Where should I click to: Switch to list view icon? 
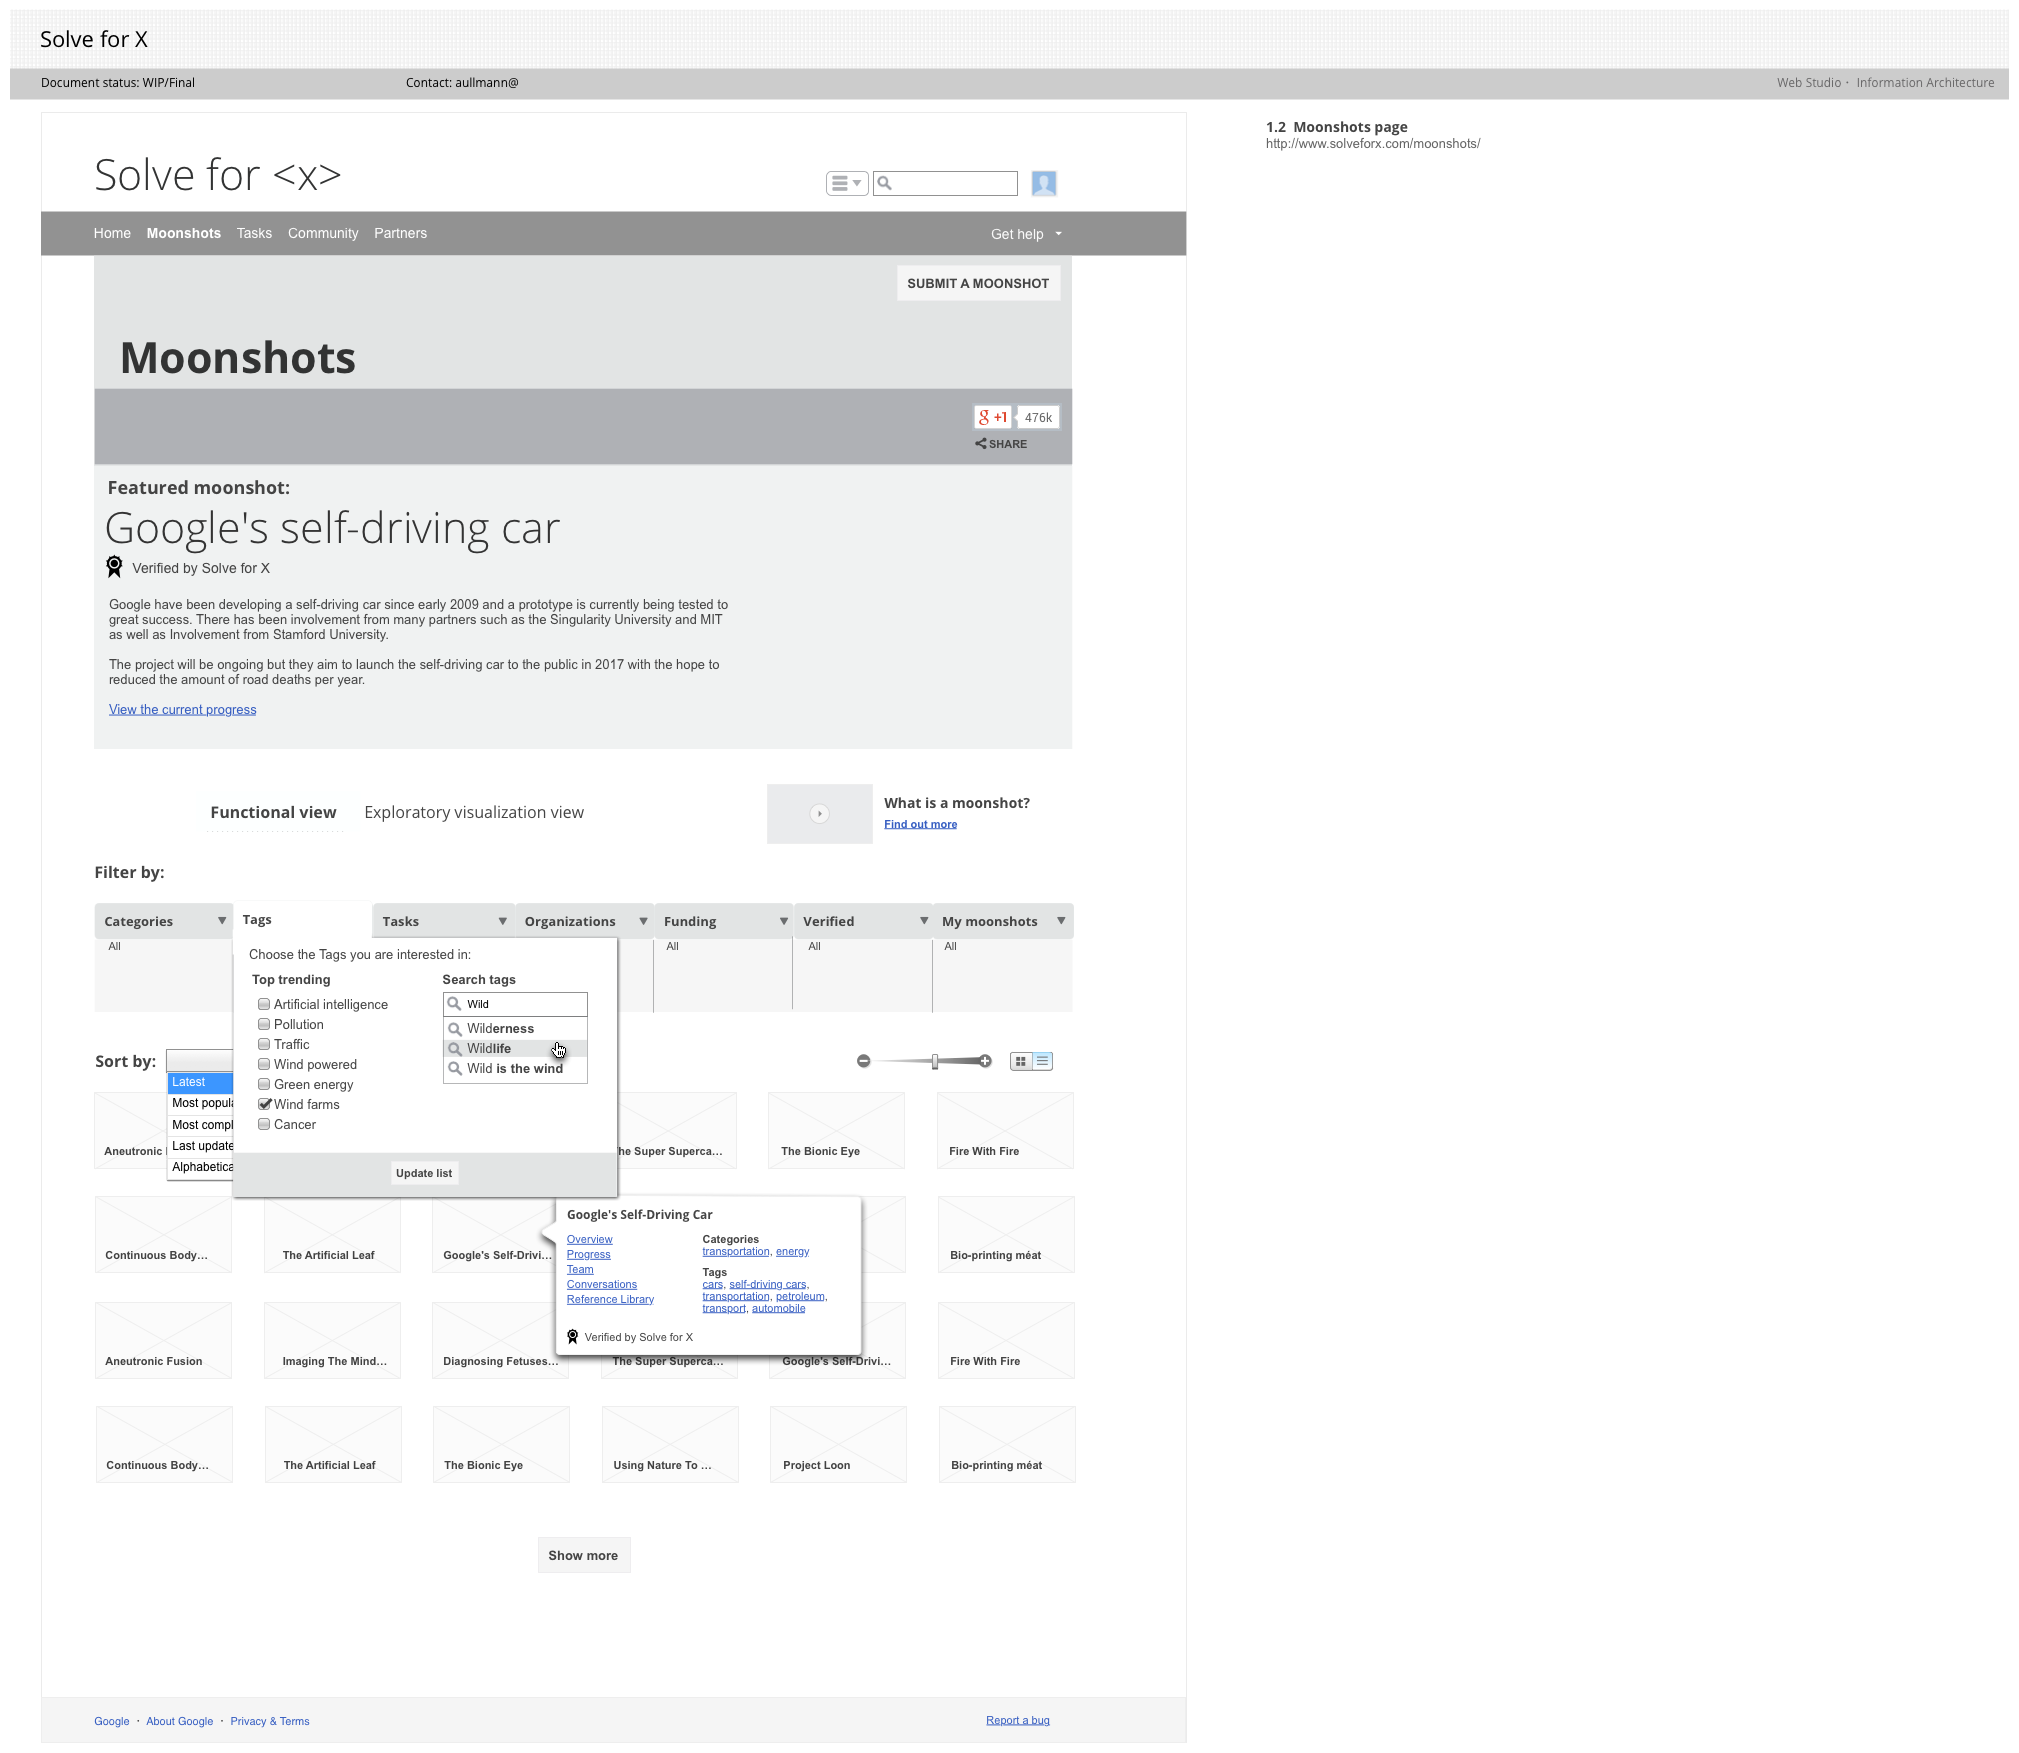(x=1043, y=1061)
